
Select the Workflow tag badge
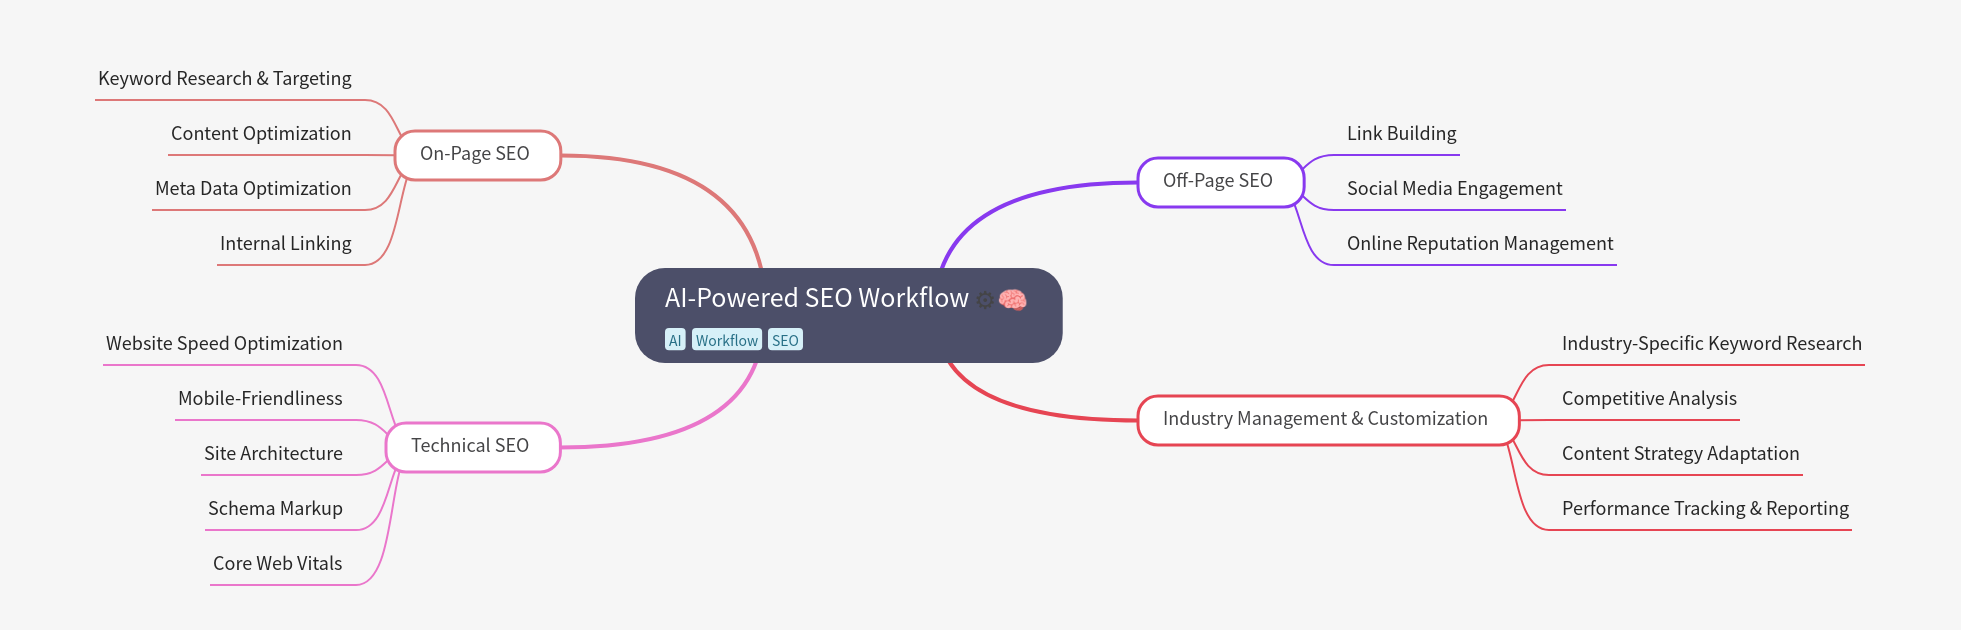click(727, 340)
